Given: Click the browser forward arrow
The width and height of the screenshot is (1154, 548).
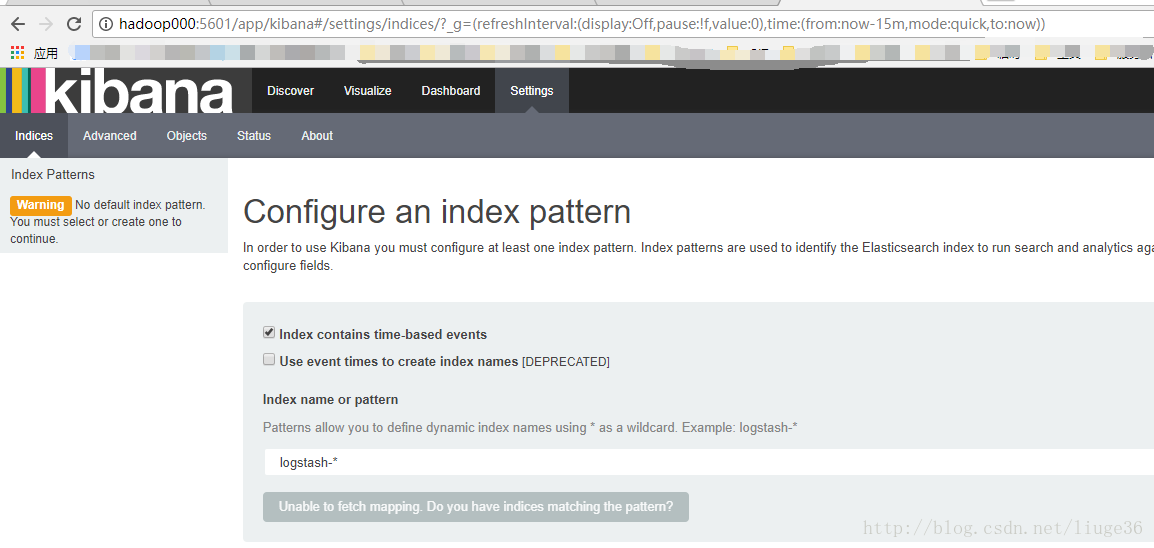Looking at the screenshot, I should click(x=46, y=24).
